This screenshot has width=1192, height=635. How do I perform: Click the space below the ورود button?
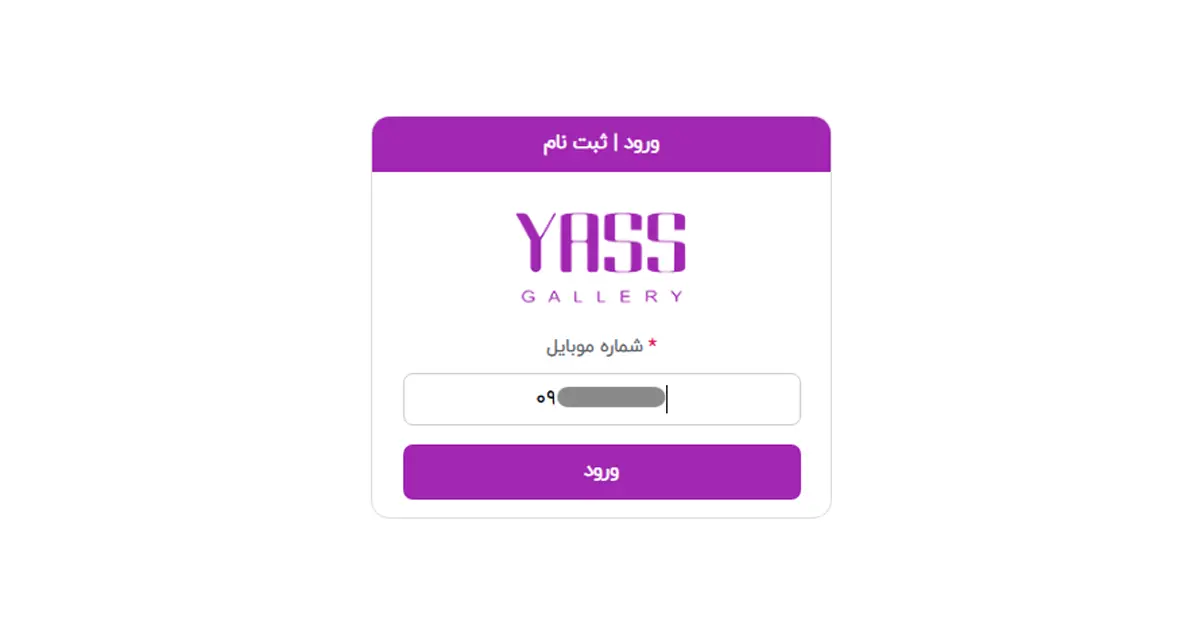[x=601, y=508]
